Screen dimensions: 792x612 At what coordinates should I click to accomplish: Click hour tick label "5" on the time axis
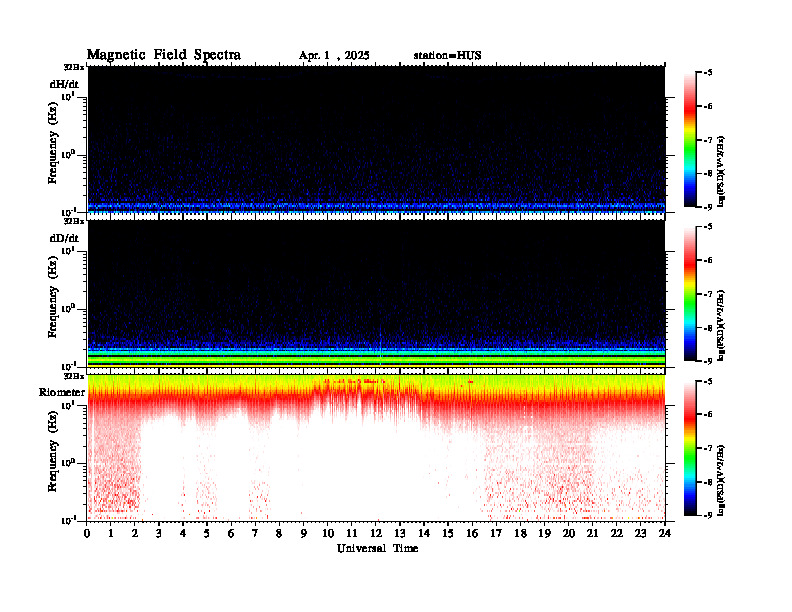(207, 534)
